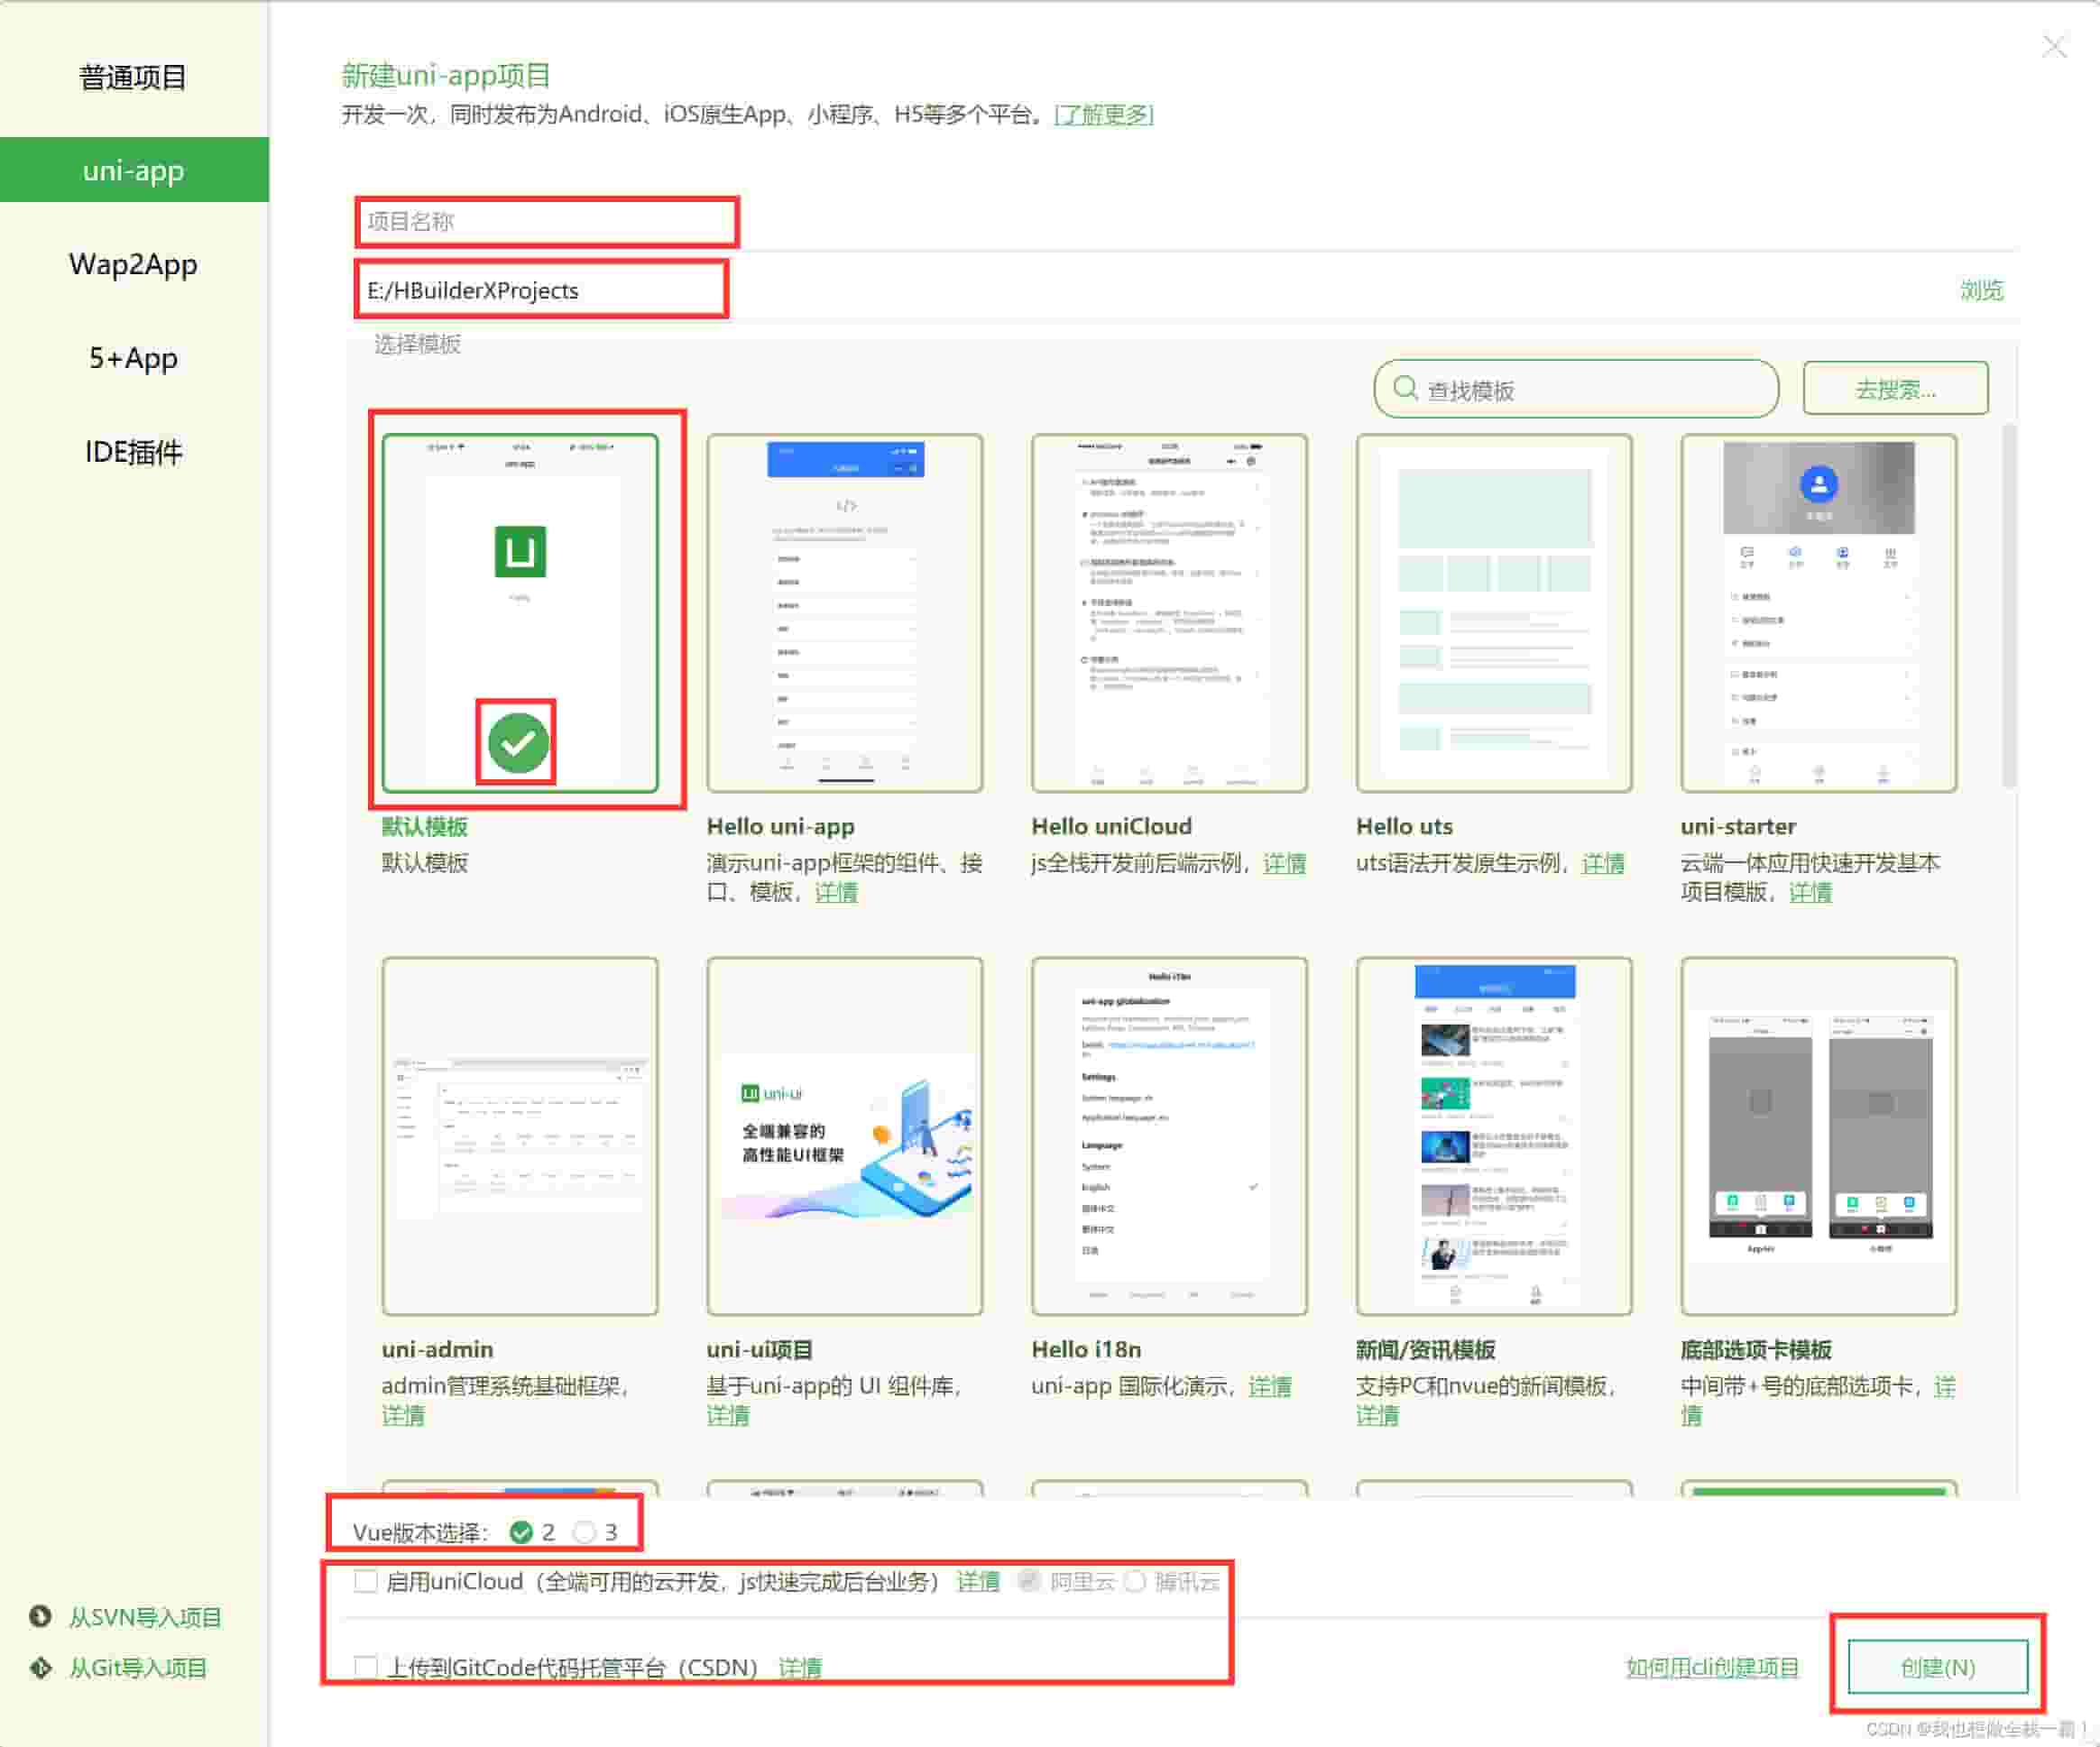Screen dimensions: 2100x1747
Task: Click the 从Git导入项目 icon
Action: coord(38,1667)
